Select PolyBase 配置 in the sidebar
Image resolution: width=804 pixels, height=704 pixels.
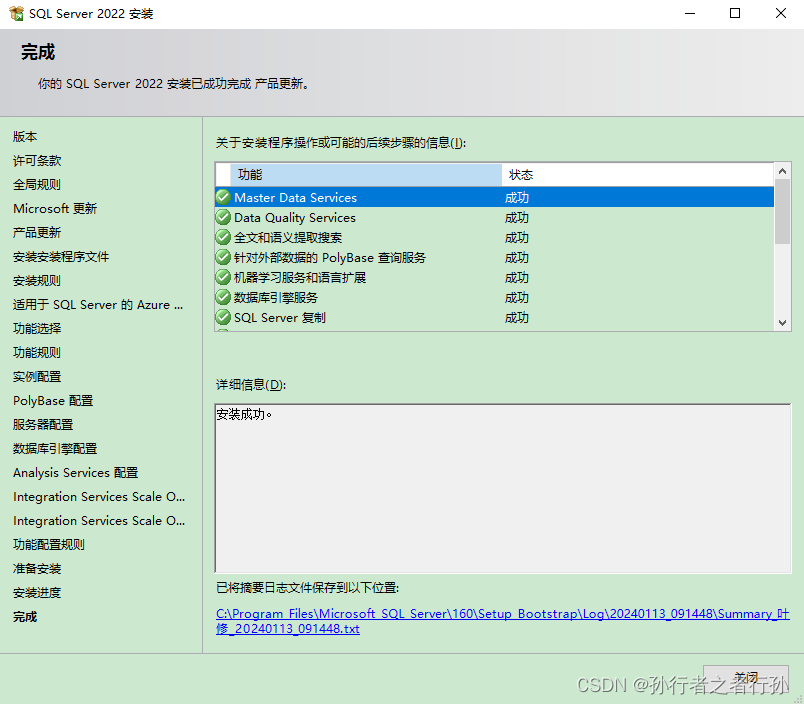click(x=52, y=400)
